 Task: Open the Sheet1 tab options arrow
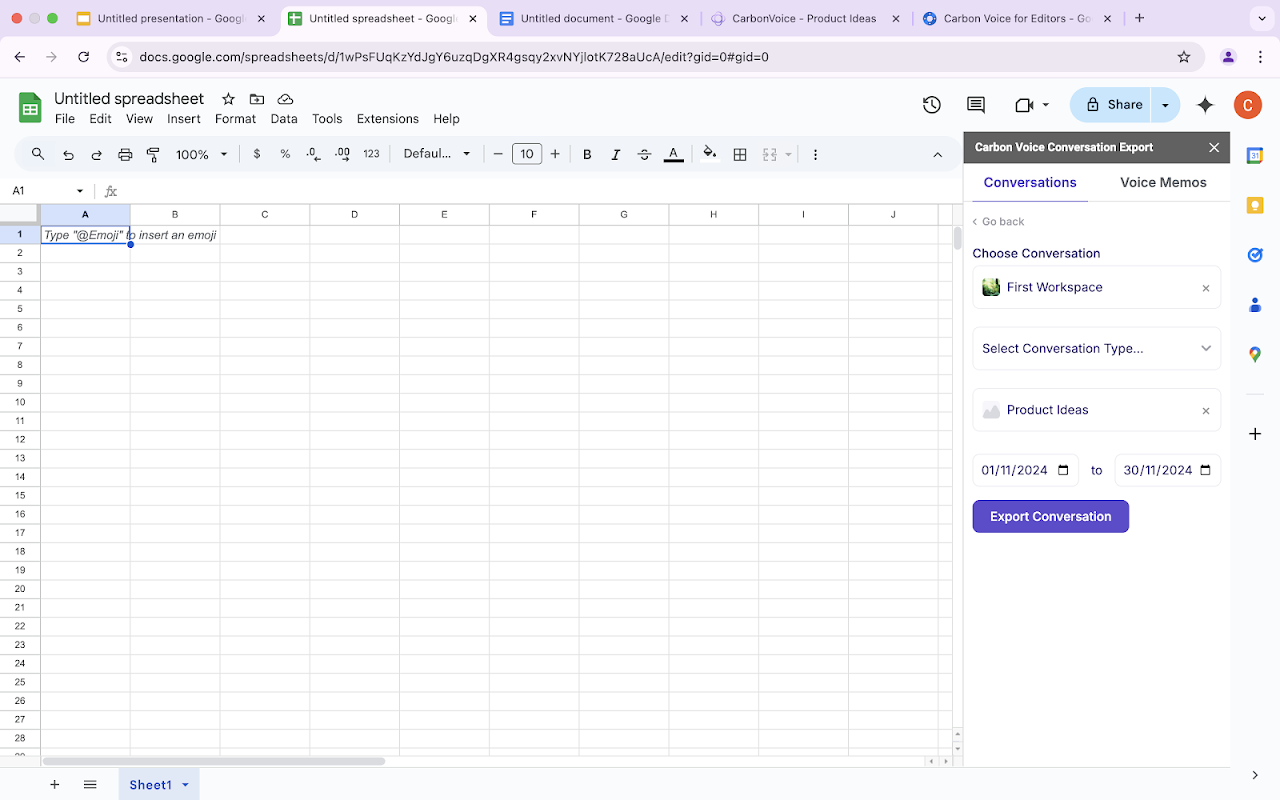185,785
